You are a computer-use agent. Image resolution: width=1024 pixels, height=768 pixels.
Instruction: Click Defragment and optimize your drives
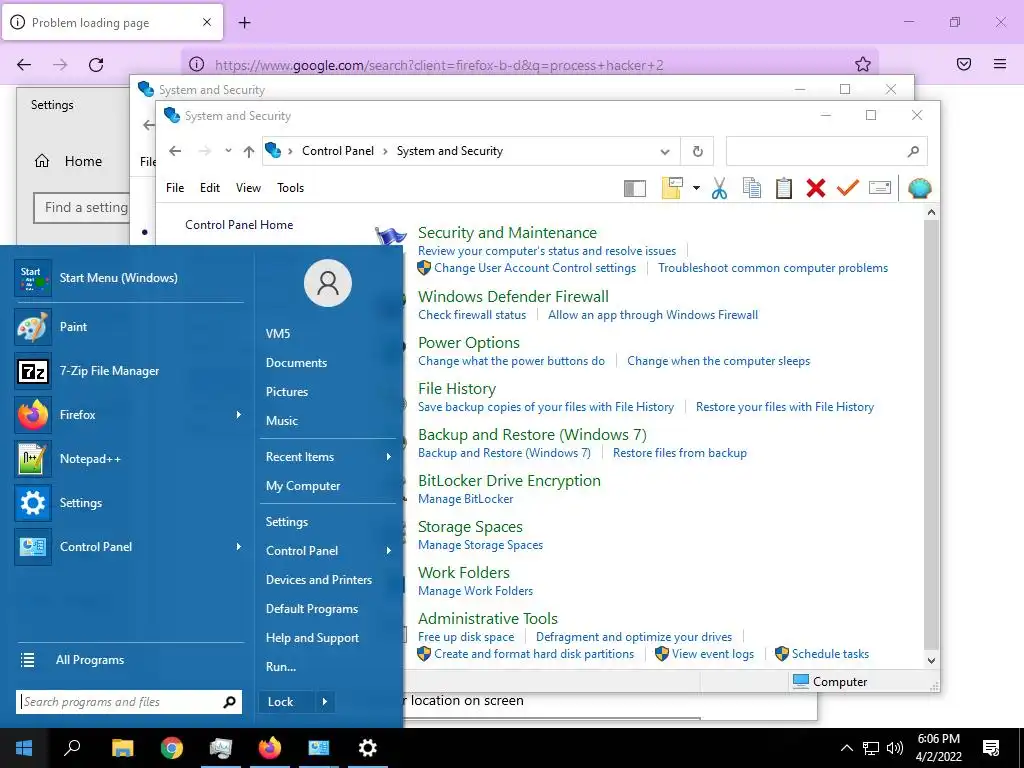click(x=634, y=637)
